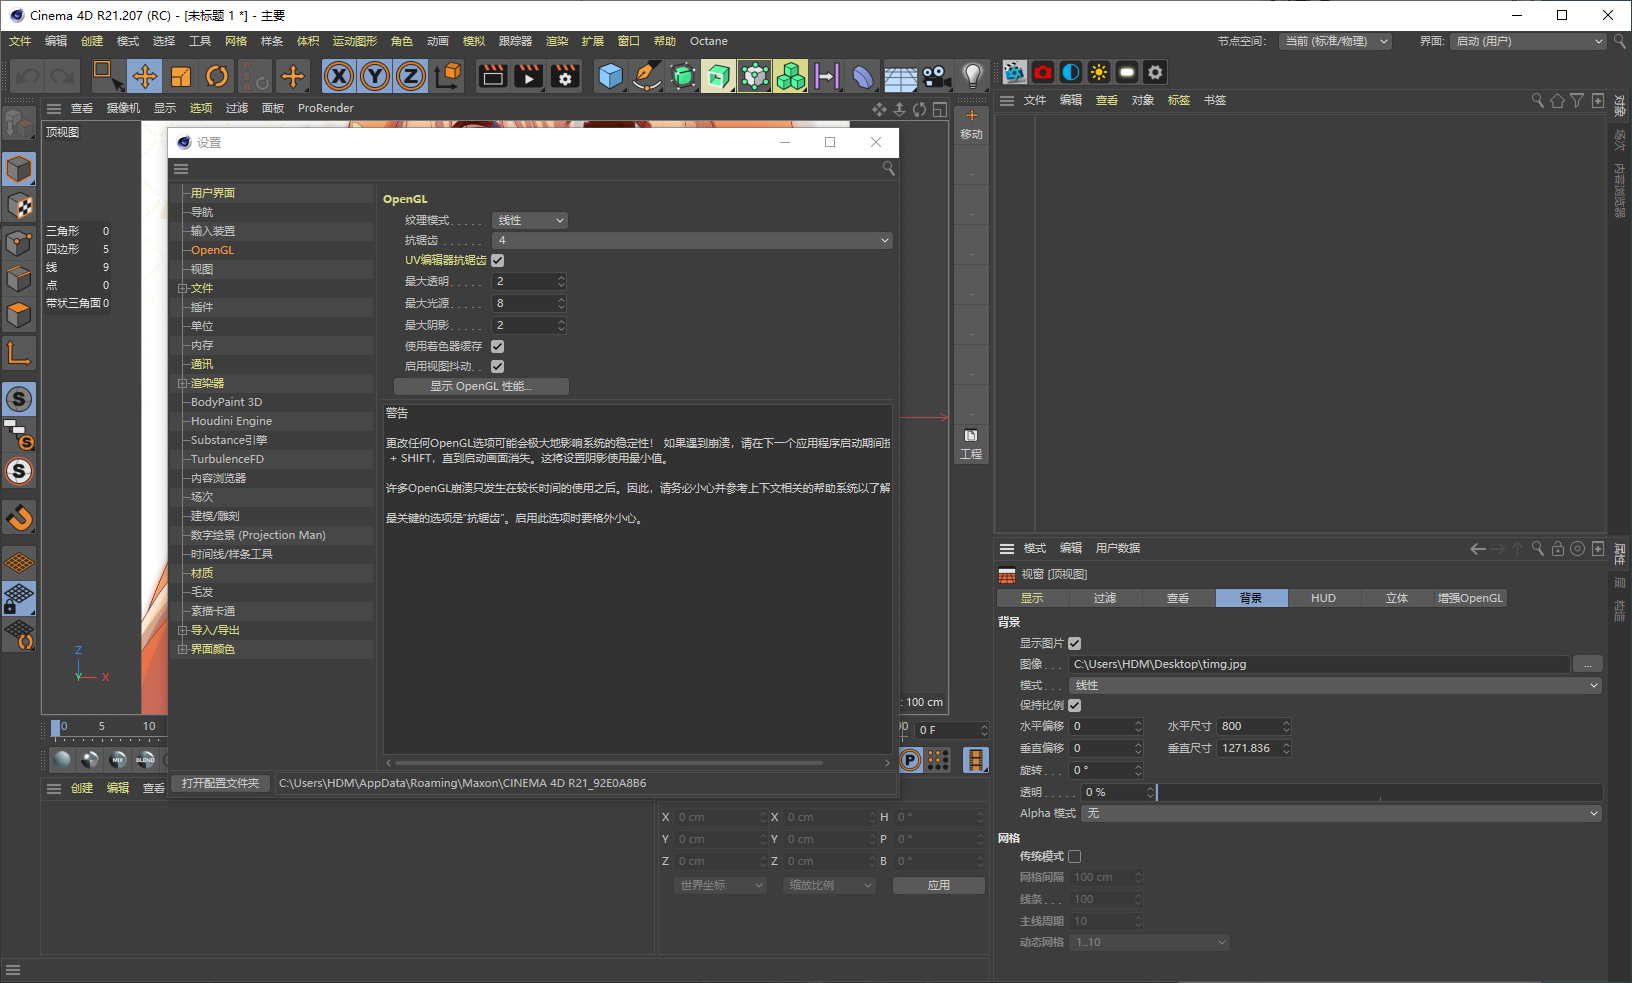Open the Edit Render Settings icon
The image size is (1632, 983).
(565, 76)
